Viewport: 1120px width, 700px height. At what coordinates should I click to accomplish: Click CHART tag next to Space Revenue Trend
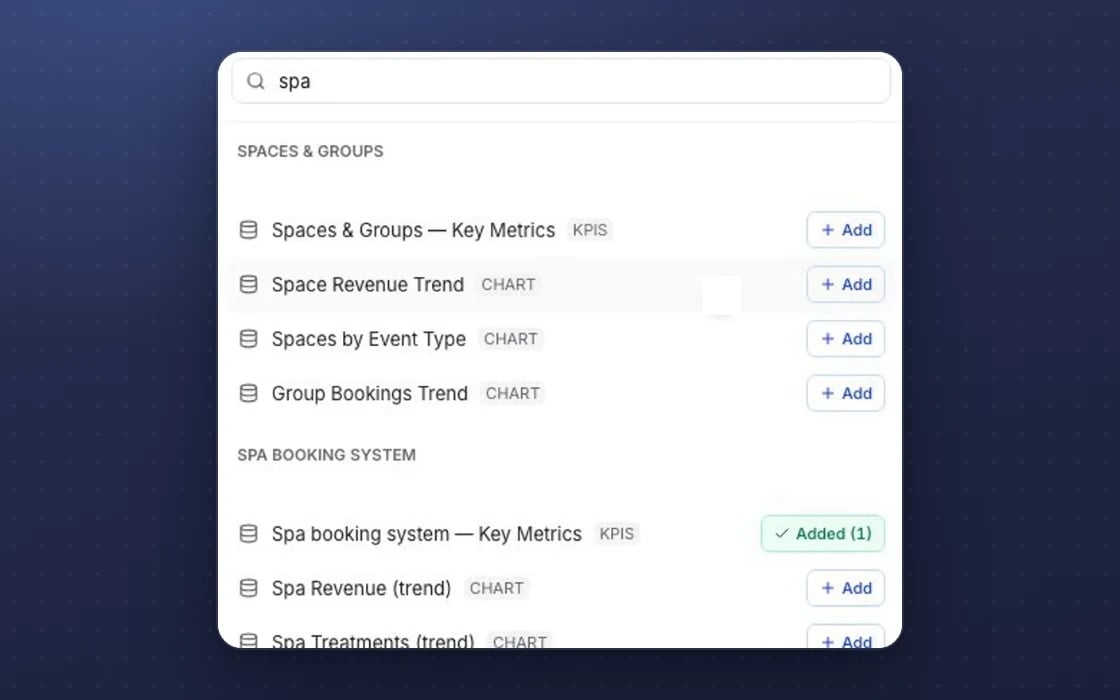509,284
